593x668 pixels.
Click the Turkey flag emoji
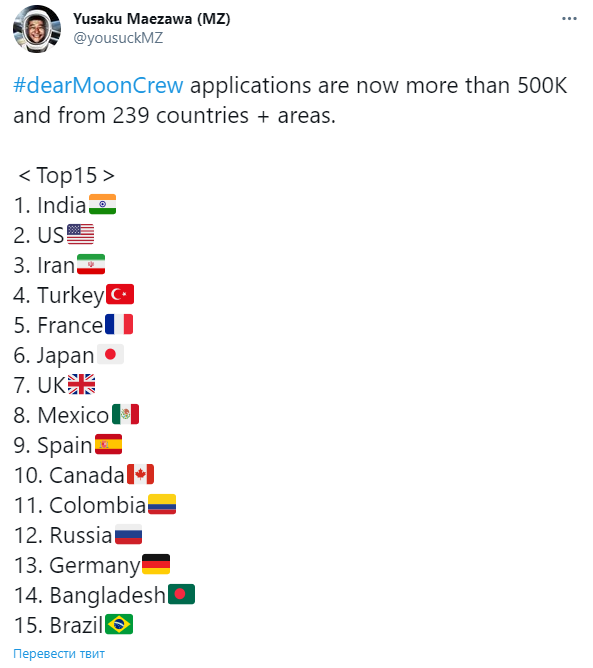(x=120, y=294)
